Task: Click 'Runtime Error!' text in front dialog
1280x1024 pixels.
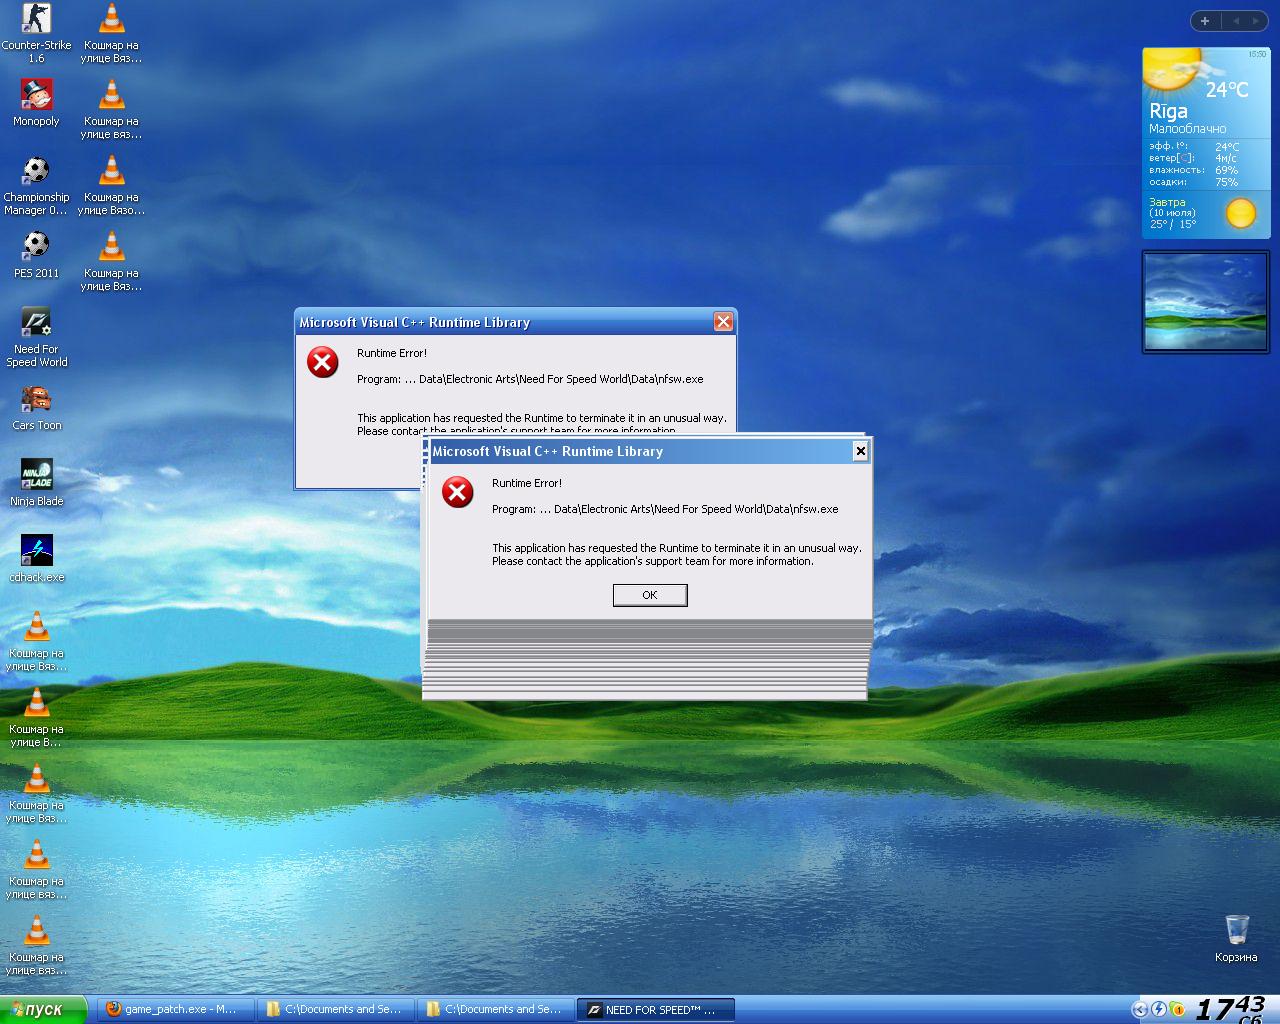Action: [527, 483]
